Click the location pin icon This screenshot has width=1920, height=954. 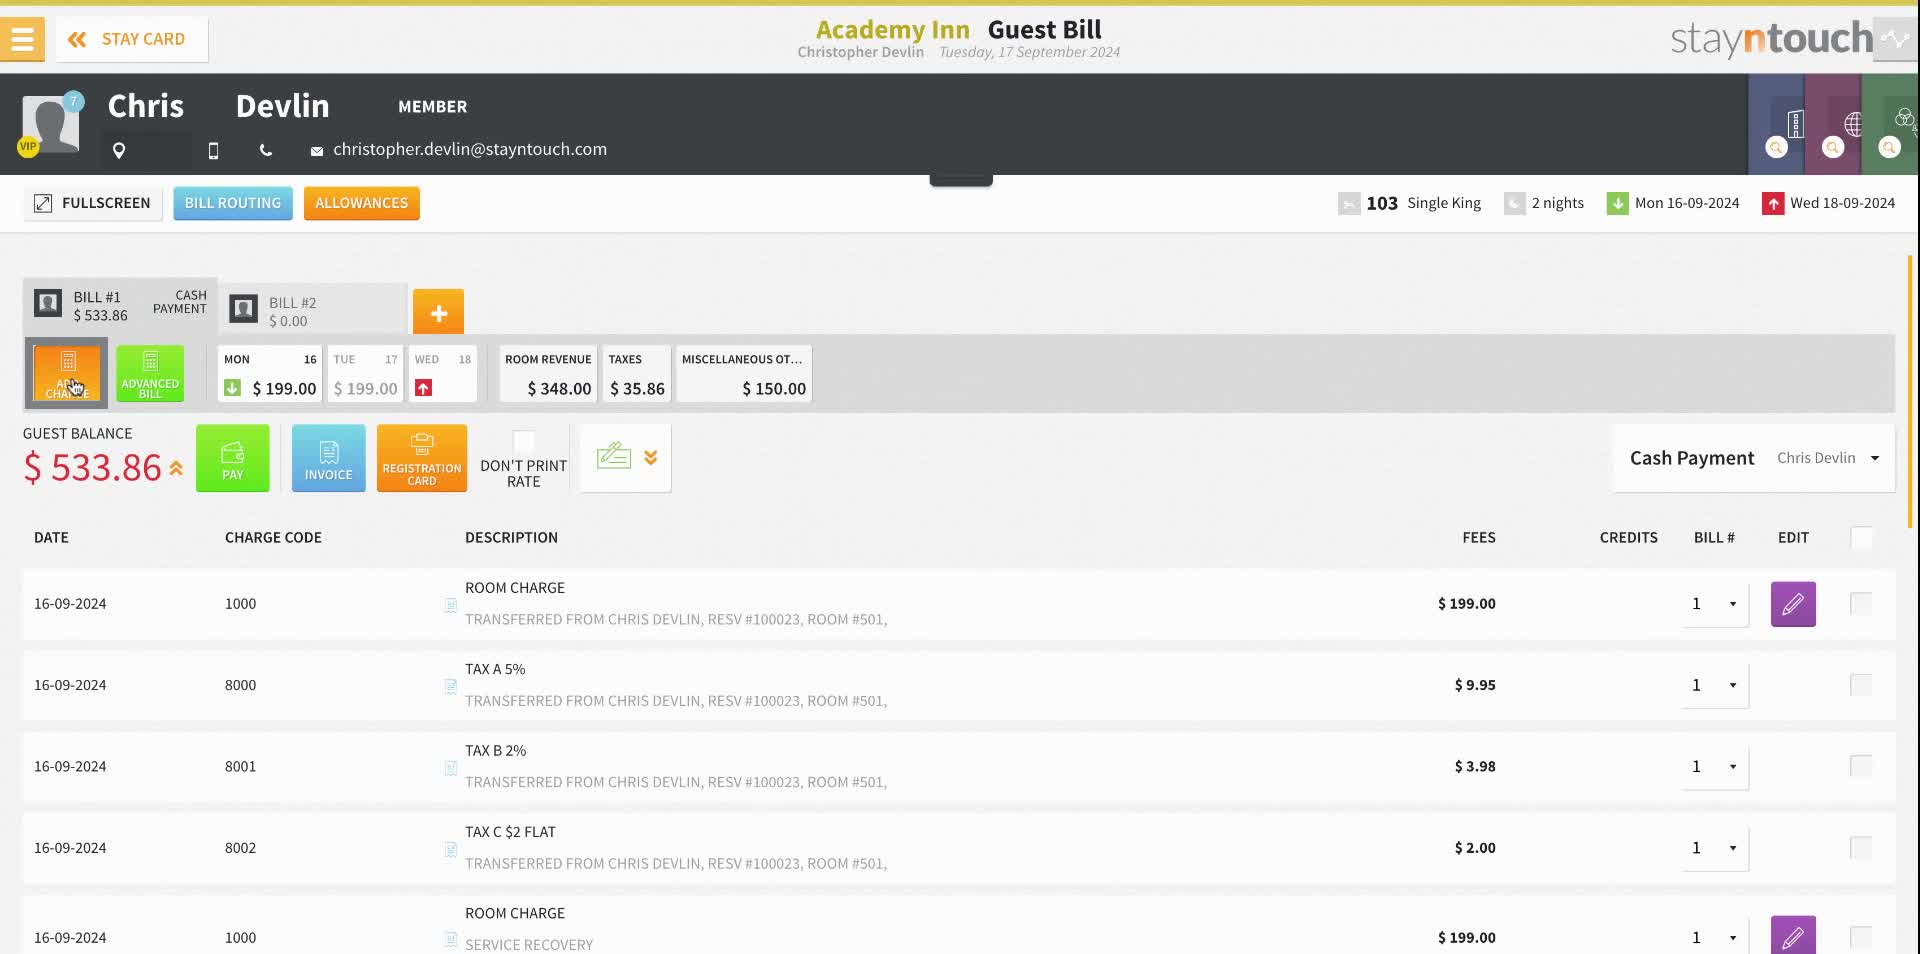point(119,150)
